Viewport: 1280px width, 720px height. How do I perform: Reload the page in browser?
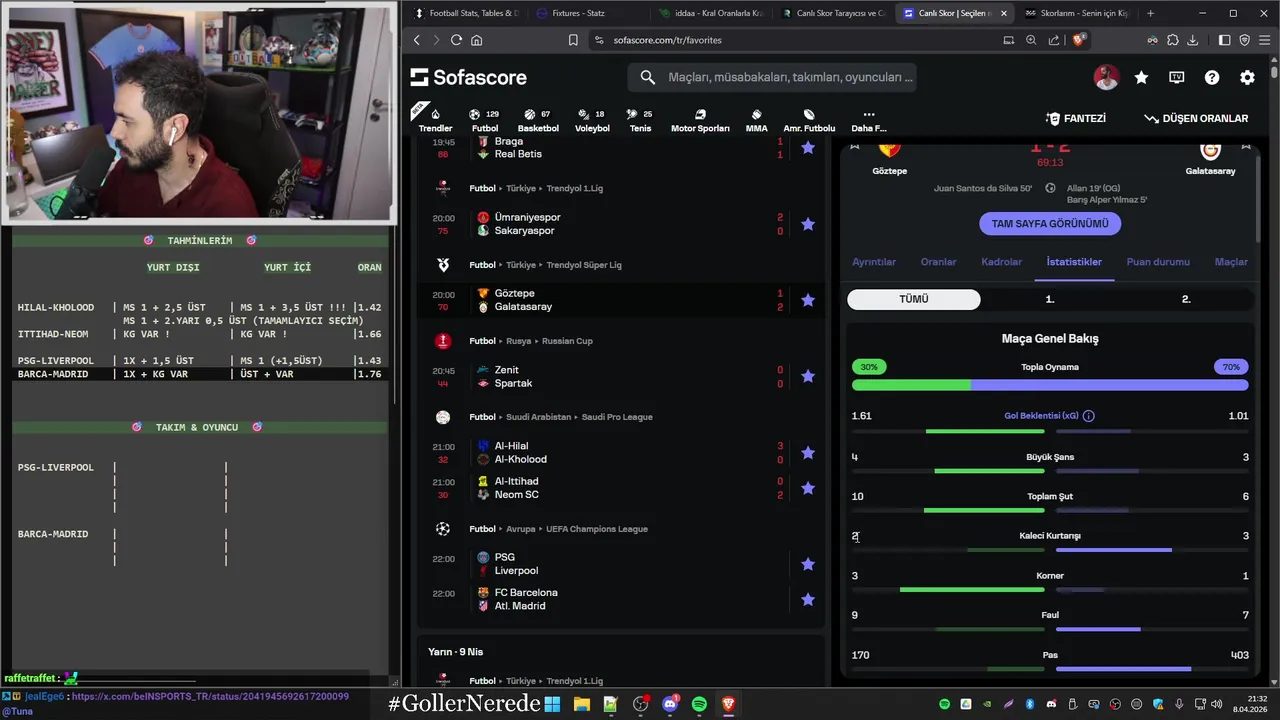click(456, 40)
